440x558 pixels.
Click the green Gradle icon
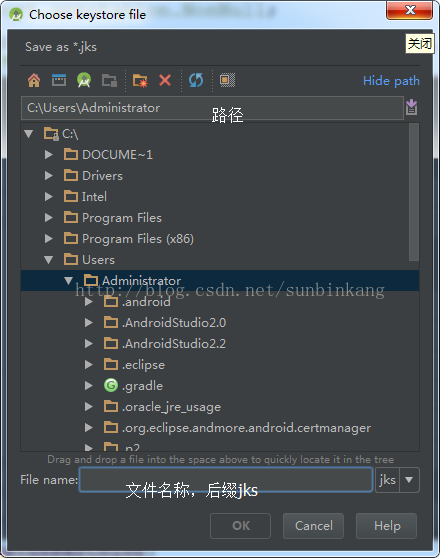111,385
